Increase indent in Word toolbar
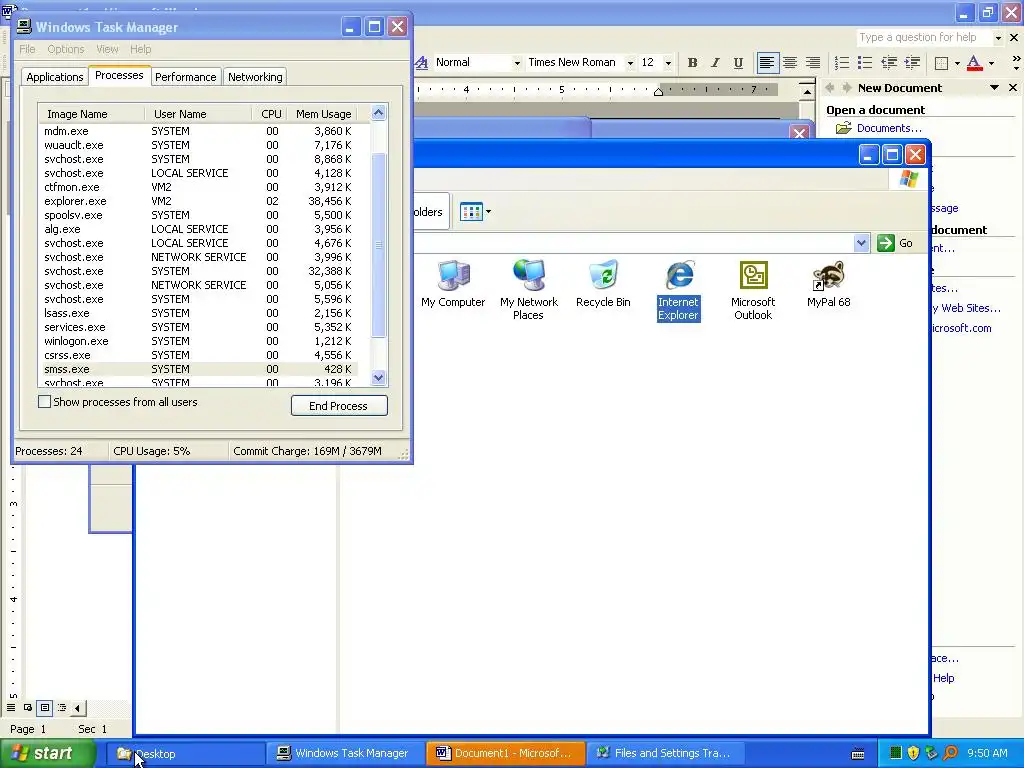Viewport: 1024px width, 768px height. coord(912,63)
